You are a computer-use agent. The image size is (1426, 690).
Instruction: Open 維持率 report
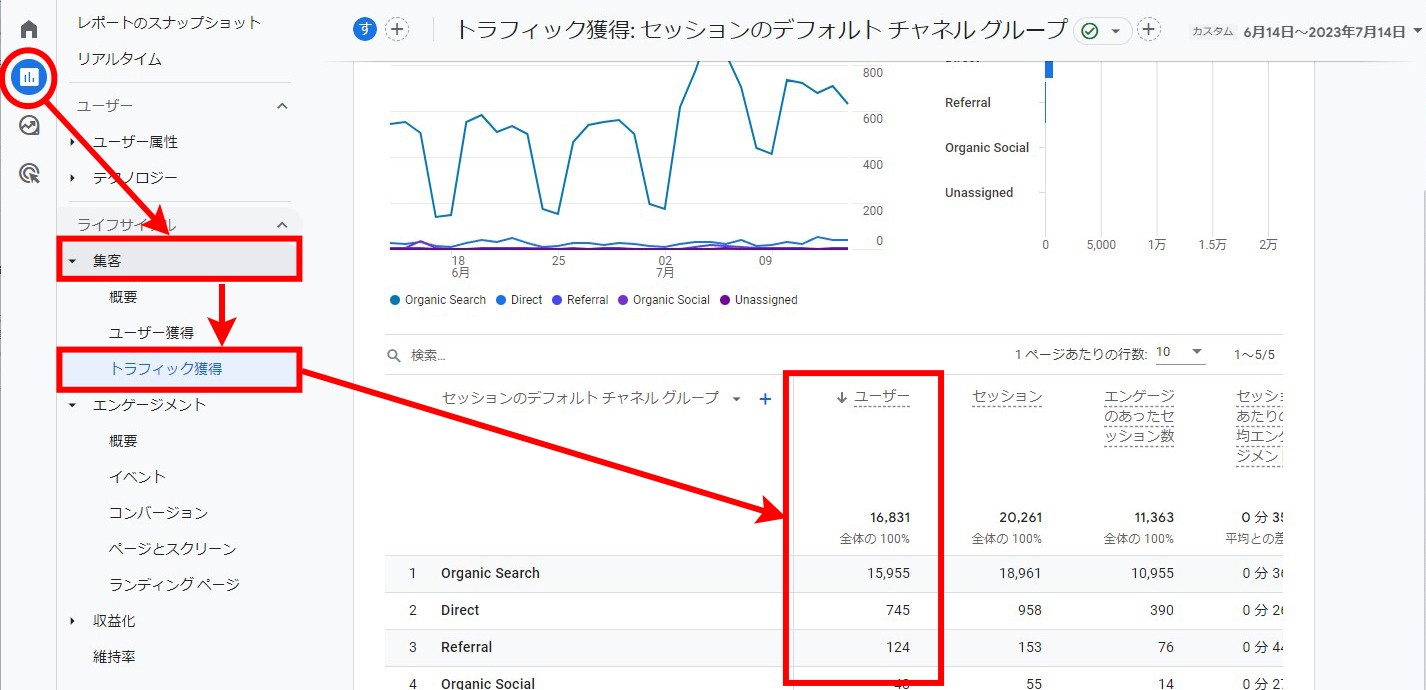[114, 657]
